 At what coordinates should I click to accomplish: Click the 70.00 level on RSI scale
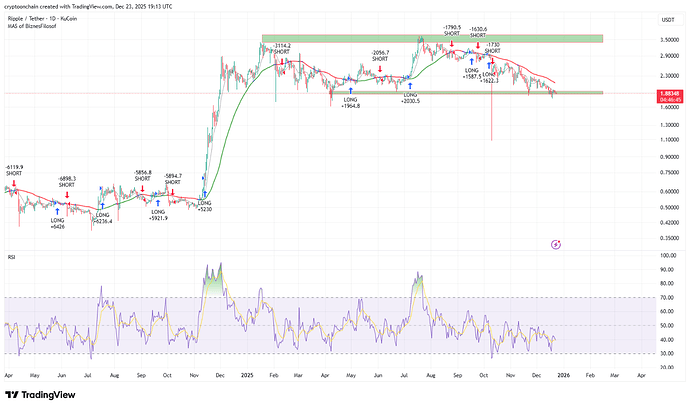[662, 298]
